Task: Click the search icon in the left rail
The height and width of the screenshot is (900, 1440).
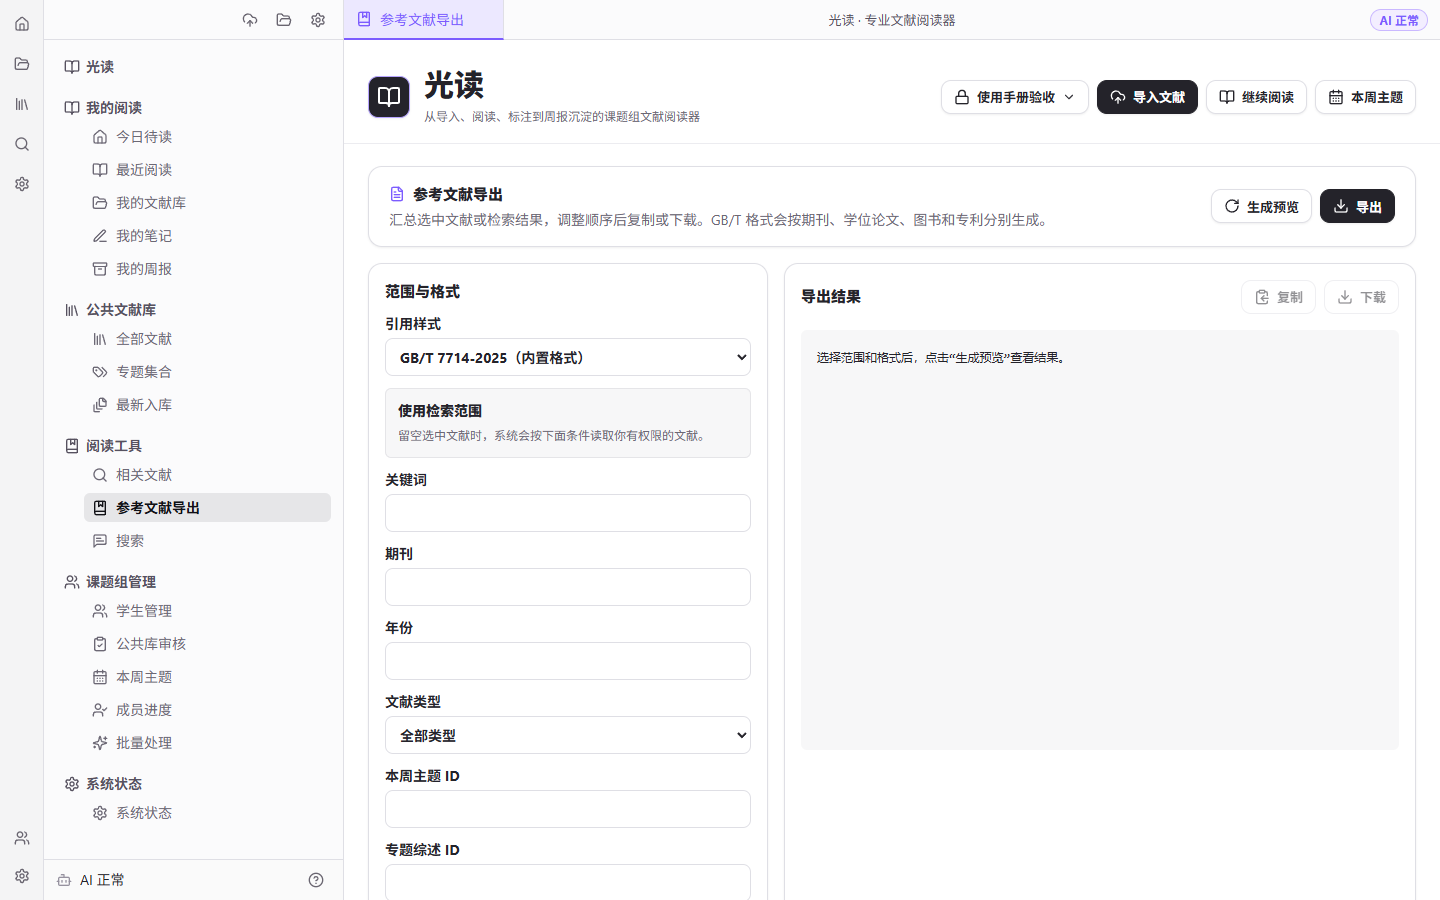Action: click(x=22, y=144)
